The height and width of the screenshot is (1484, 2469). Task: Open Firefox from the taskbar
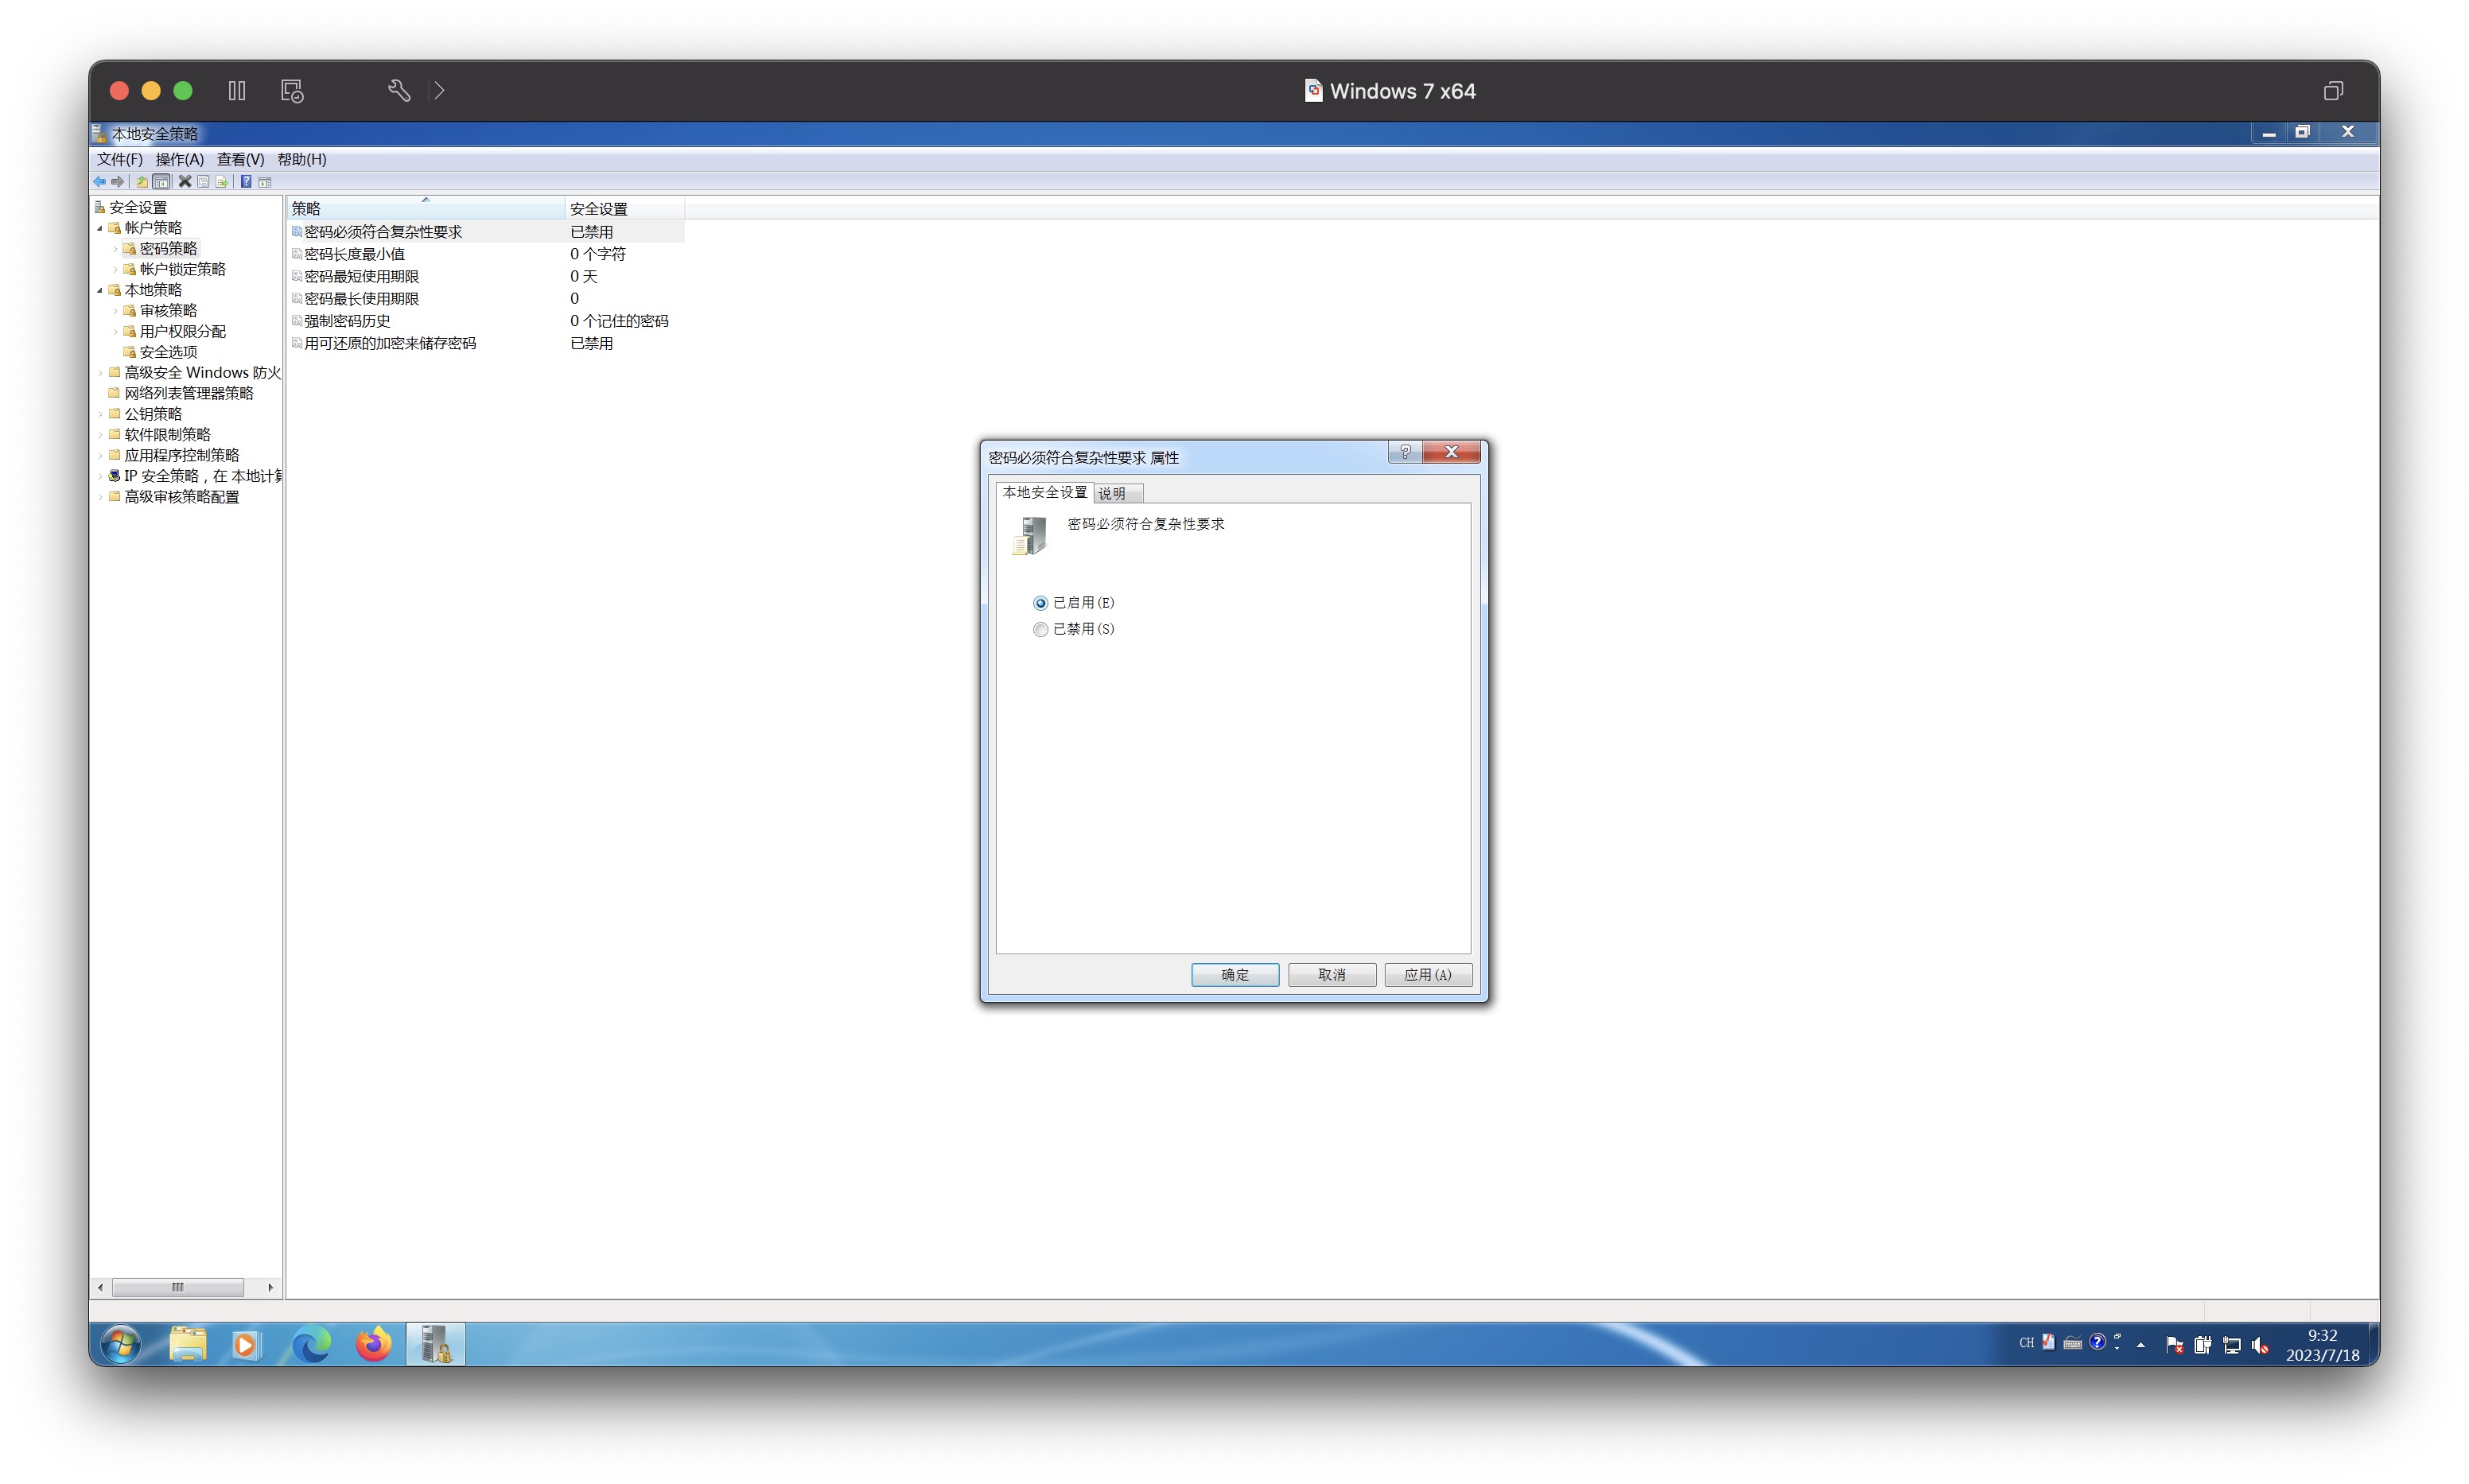point(373,1345)
